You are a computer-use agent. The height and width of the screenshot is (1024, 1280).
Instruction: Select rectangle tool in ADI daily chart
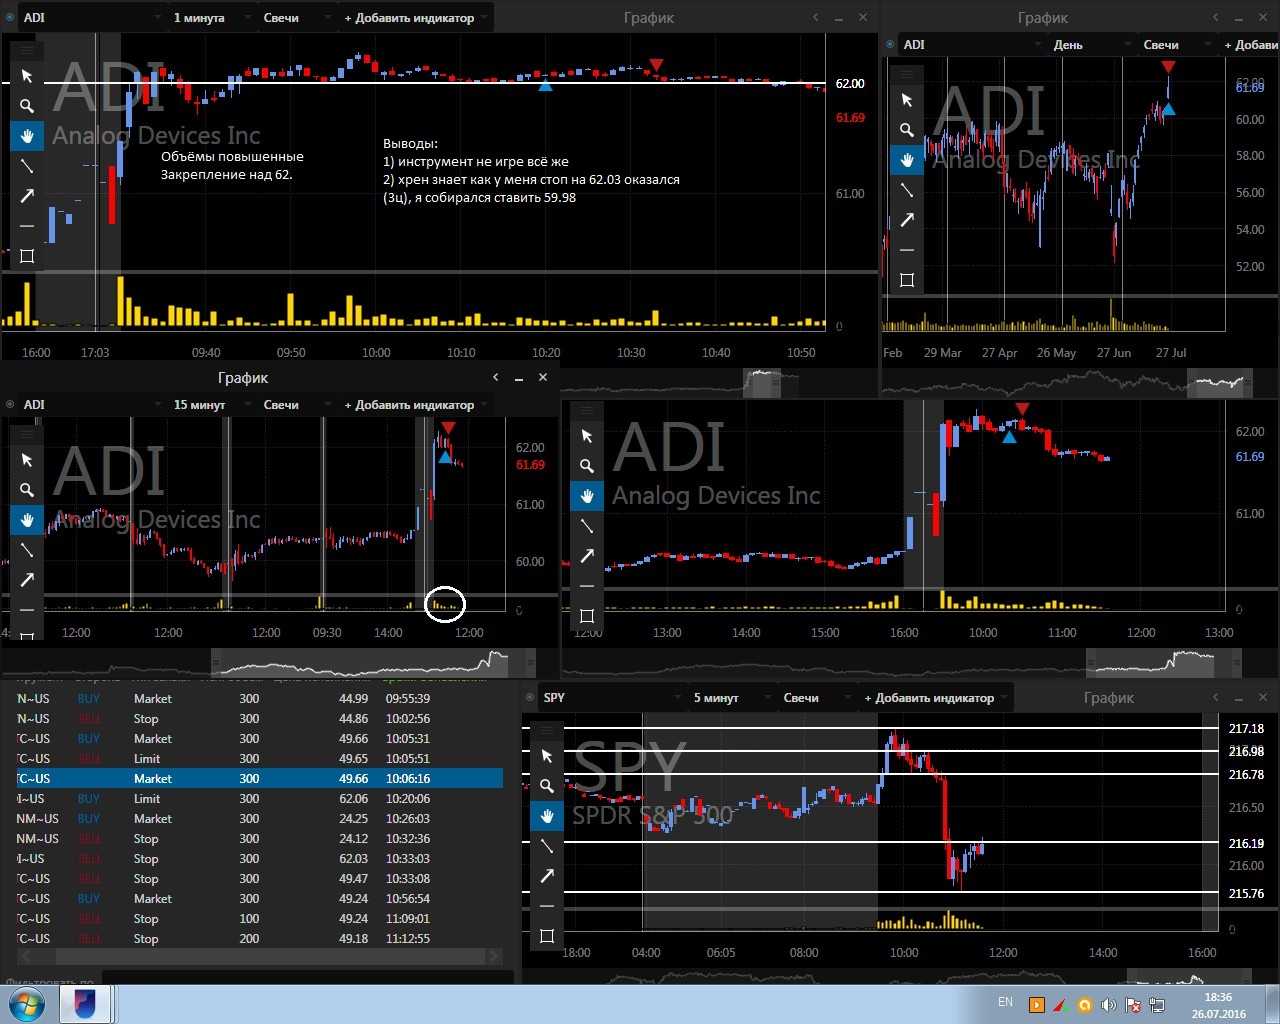pos(907,280)
